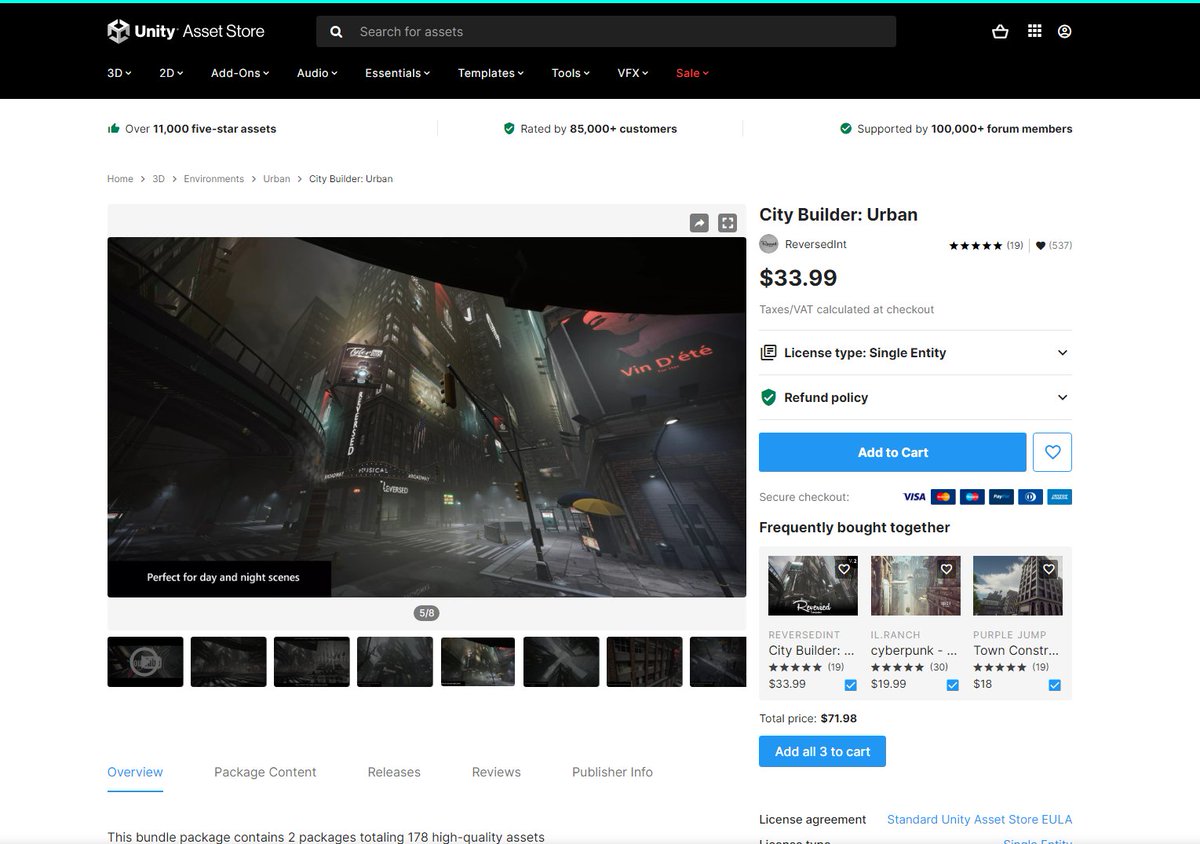This screenshot has width=1200, height=844.
Task: Favorite the Town Constr... card heart
Action: (x=1049, y=569)
